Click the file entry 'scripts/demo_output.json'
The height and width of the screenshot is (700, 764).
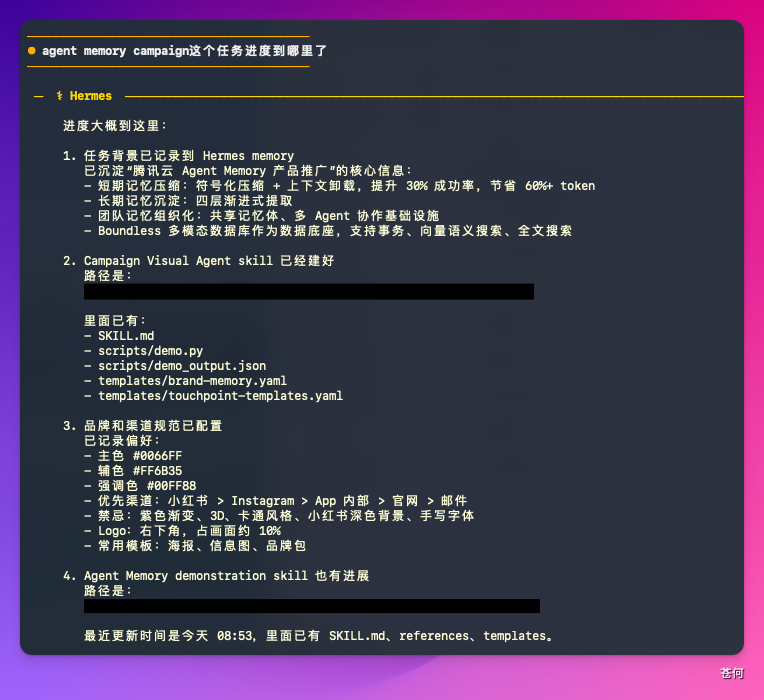pos(182,366)
